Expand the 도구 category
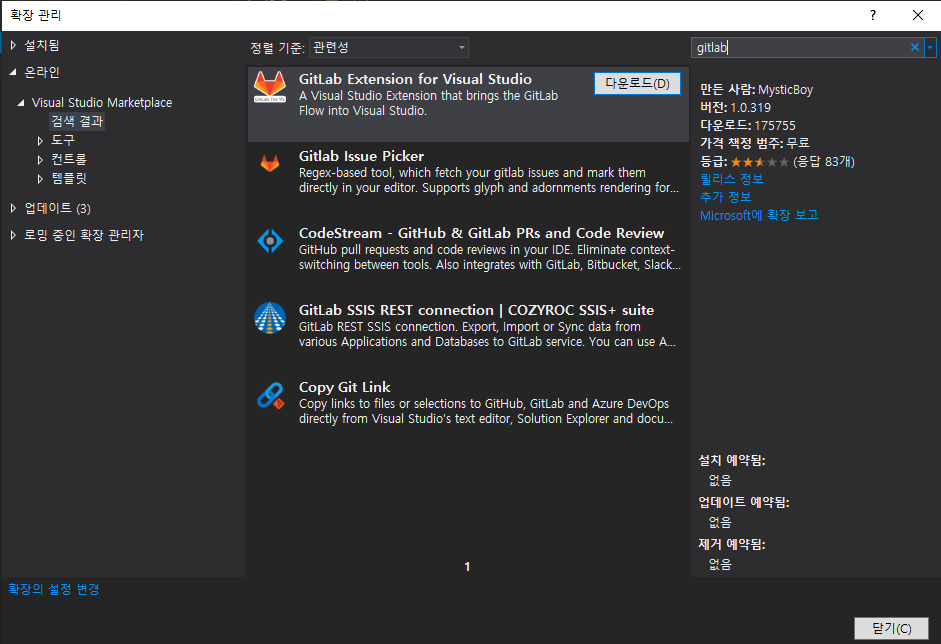This screenshot has width=941, height=644. click(40, 140)
